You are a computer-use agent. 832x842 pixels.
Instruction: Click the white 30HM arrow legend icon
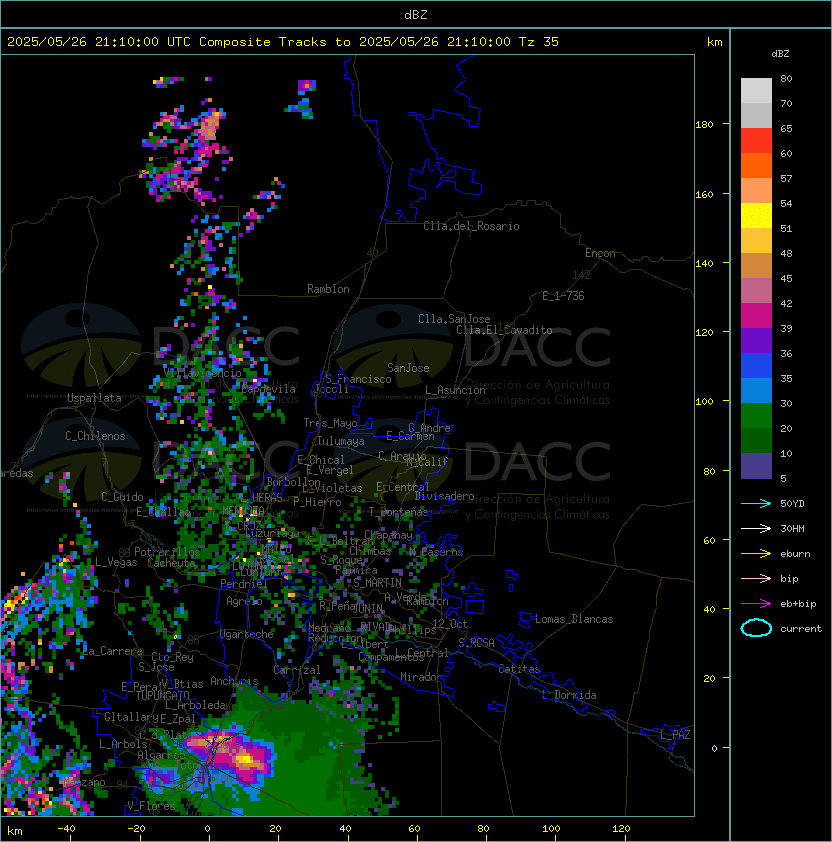tap(756, 528)
